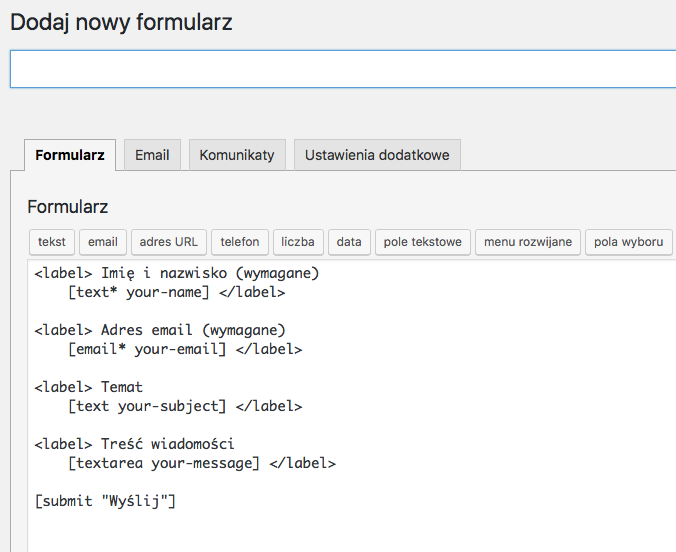Insert a liczba field tag
The height and width of the screenshot is (552, 676).
point(298,242)
